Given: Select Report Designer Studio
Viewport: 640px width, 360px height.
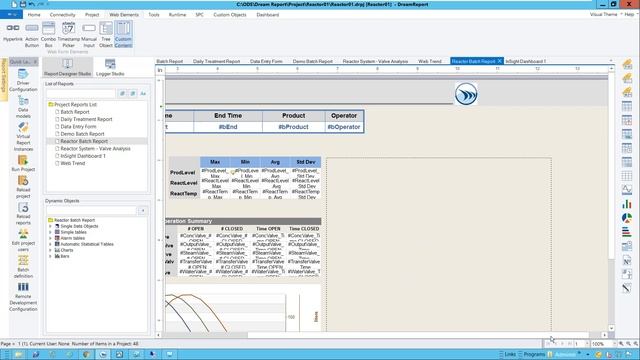Looking at the screenshot, I should 67,67.
